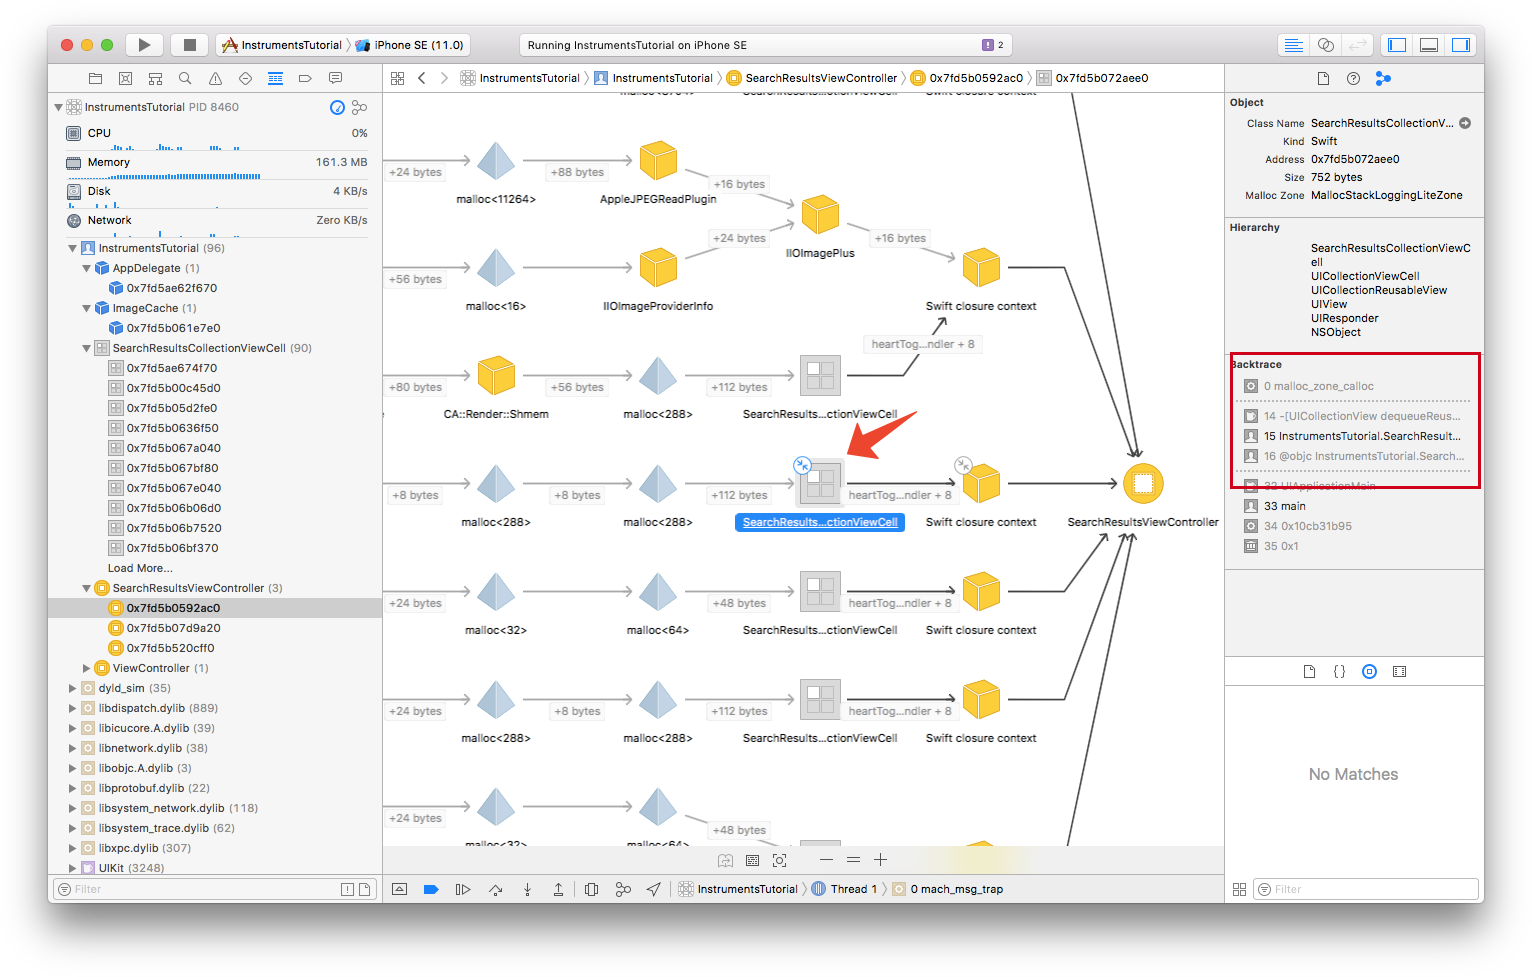
Task: Click the memory graph hierarchy options icon
Action: coord(360,107)
